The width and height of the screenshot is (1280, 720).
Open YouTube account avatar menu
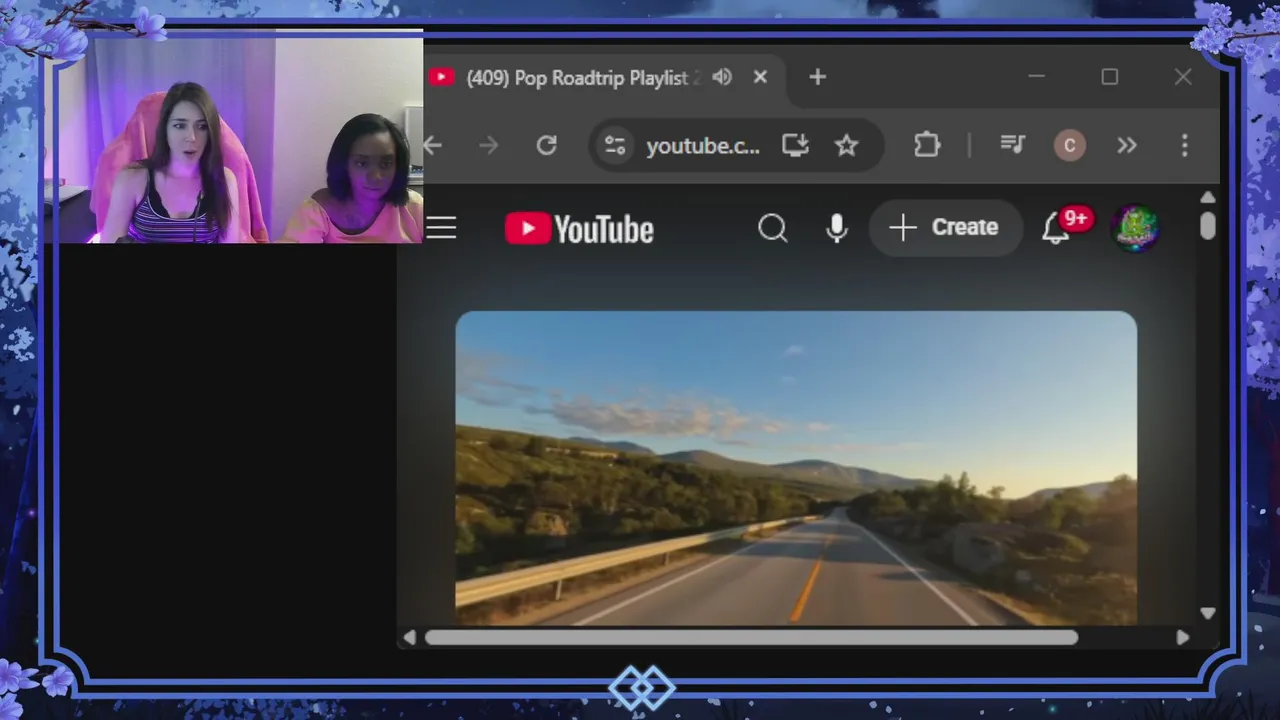[1135, 229]
